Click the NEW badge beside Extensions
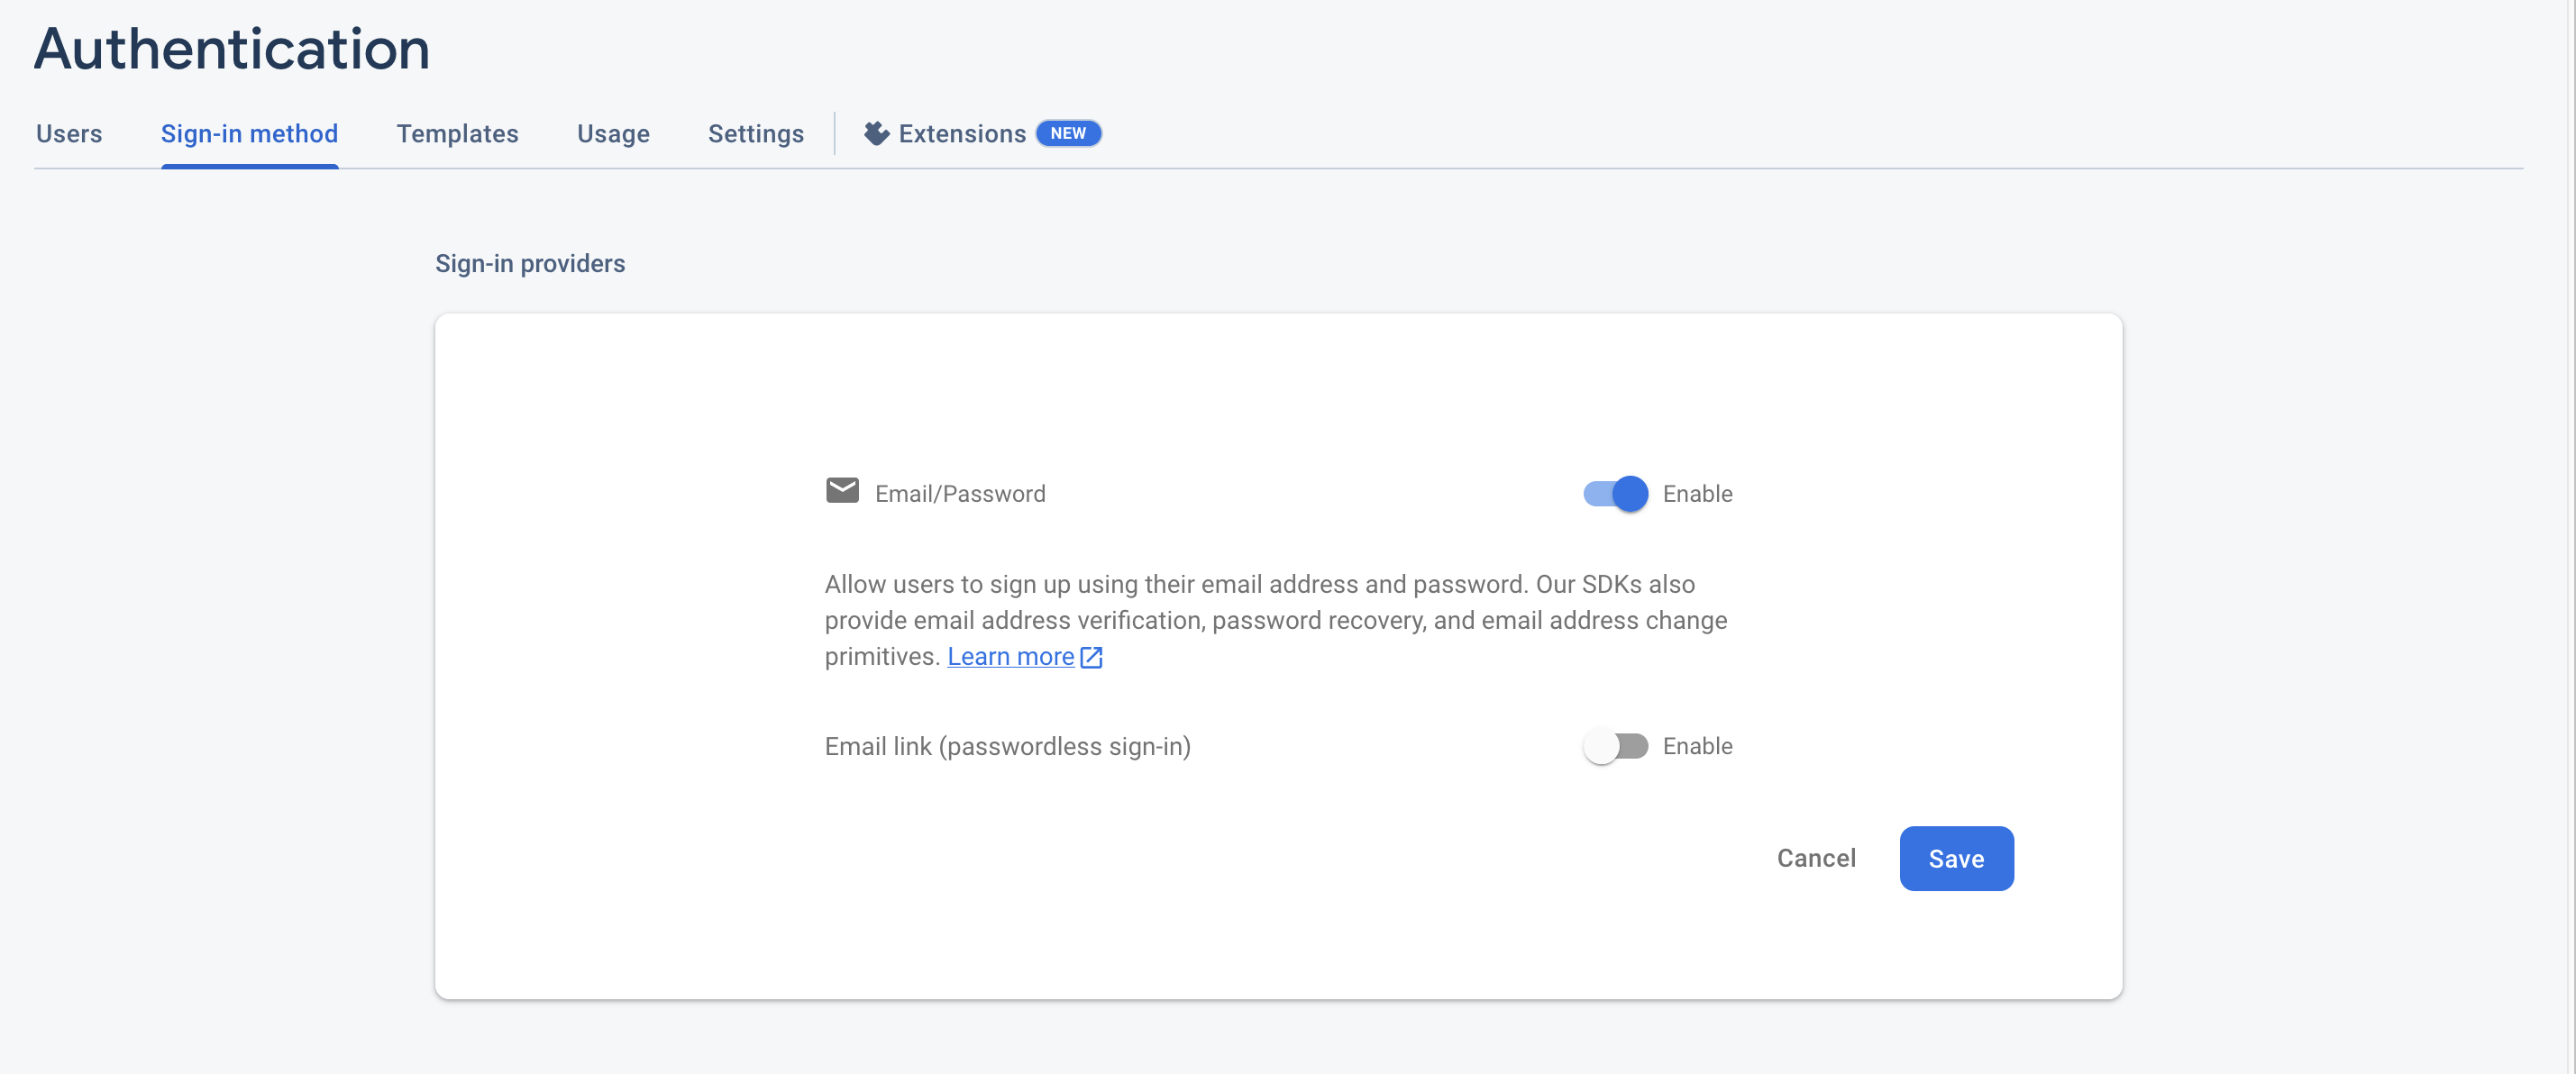Screen dimensions: 2576x1074 point(1068,133)
